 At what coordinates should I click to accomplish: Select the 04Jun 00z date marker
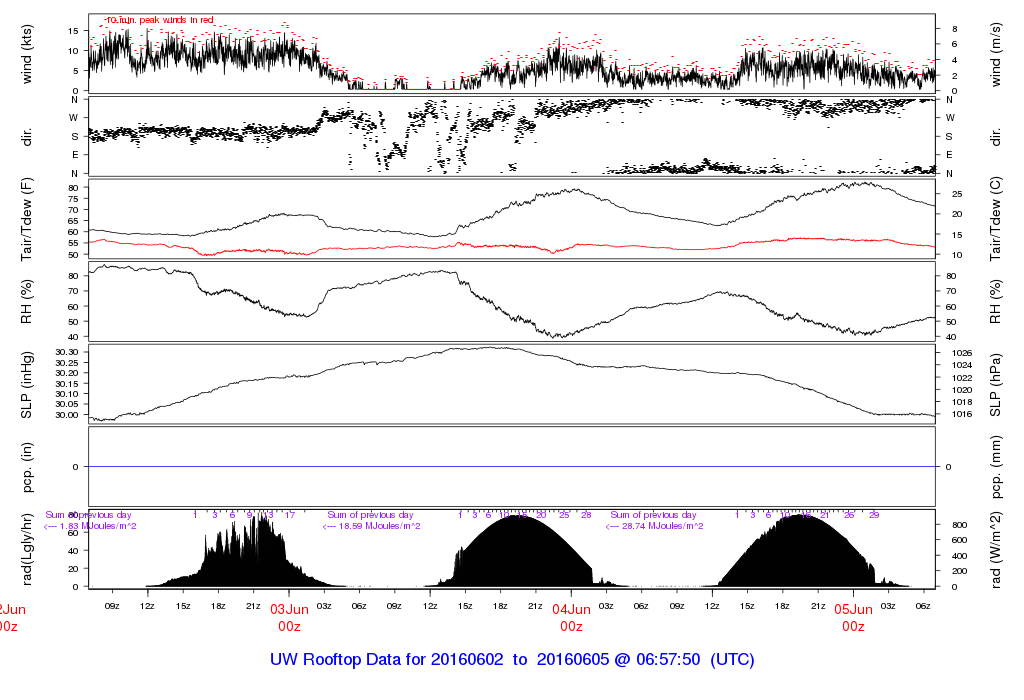(x=571, y=617)
